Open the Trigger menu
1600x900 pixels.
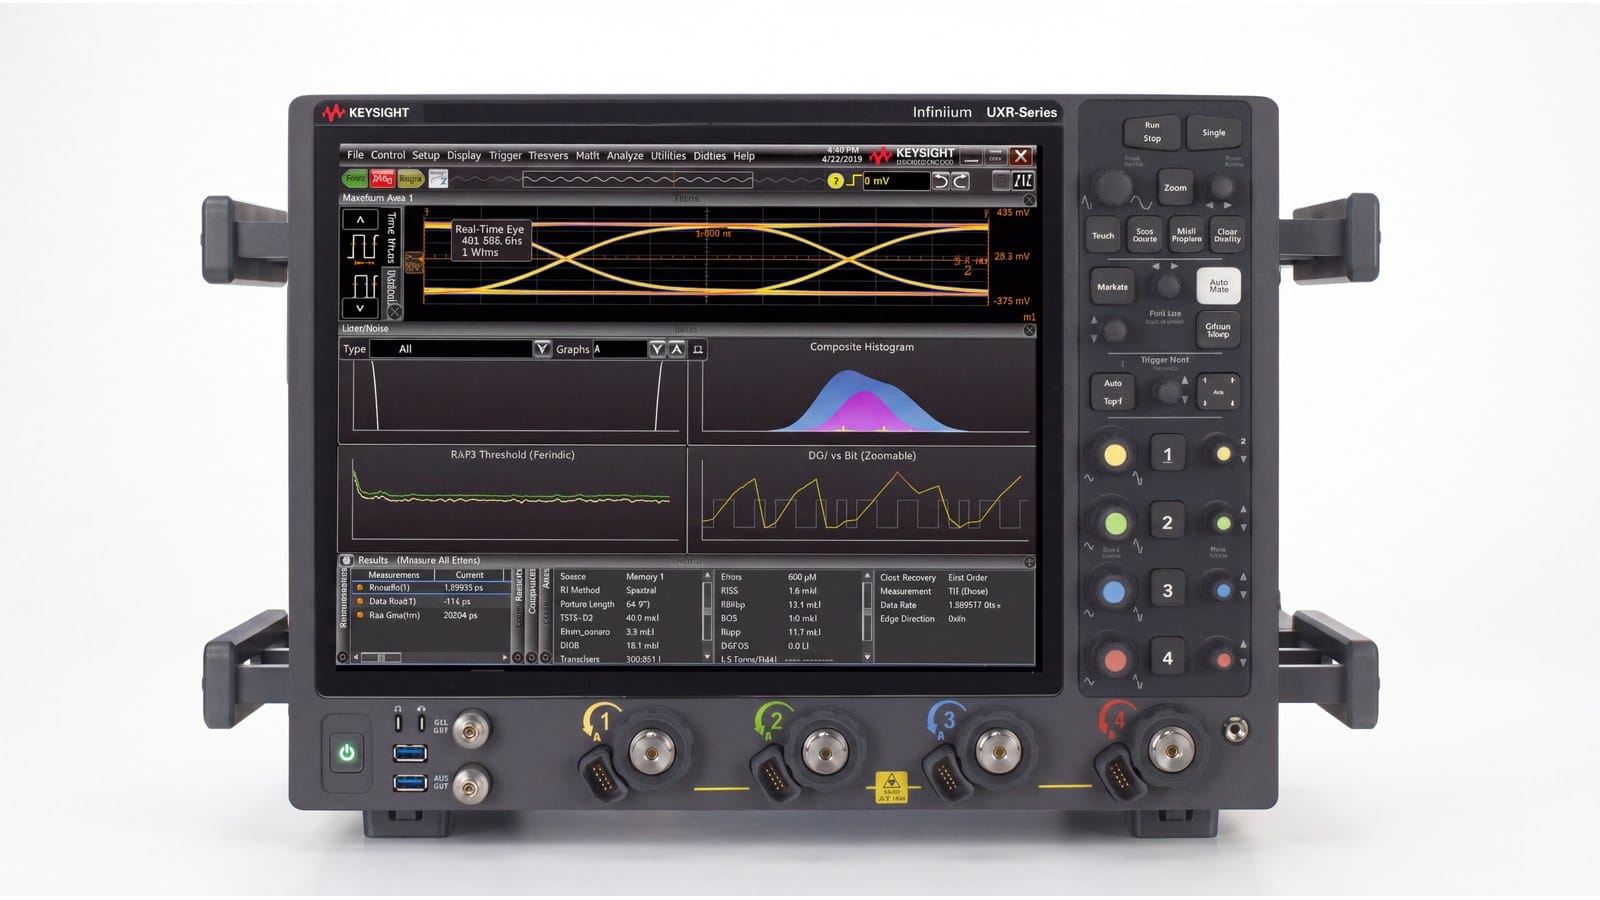[505, 155]
